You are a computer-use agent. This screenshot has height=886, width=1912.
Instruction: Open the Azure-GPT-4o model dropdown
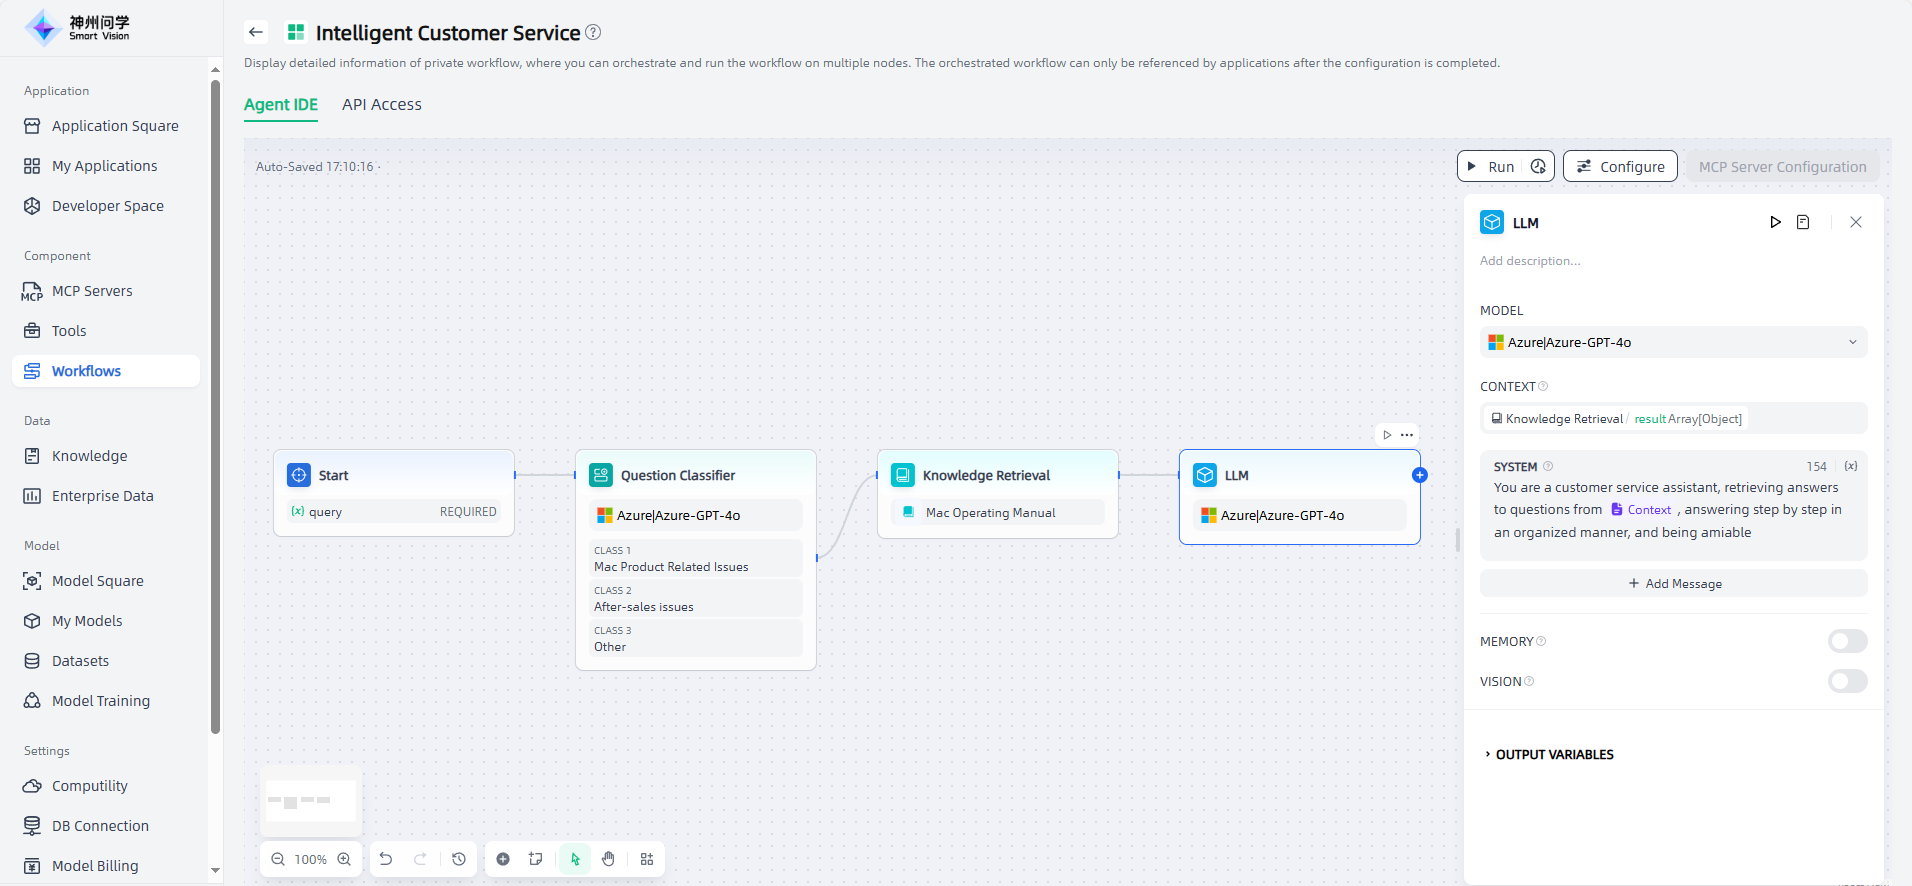coord(1672,342)
